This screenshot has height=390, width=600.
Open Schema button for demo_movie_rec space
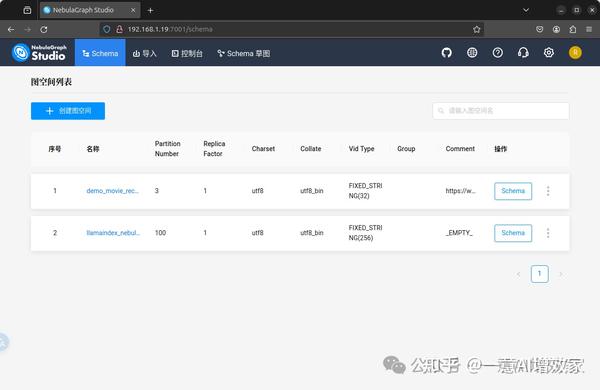pyautogui.click(x=513, y=191)
